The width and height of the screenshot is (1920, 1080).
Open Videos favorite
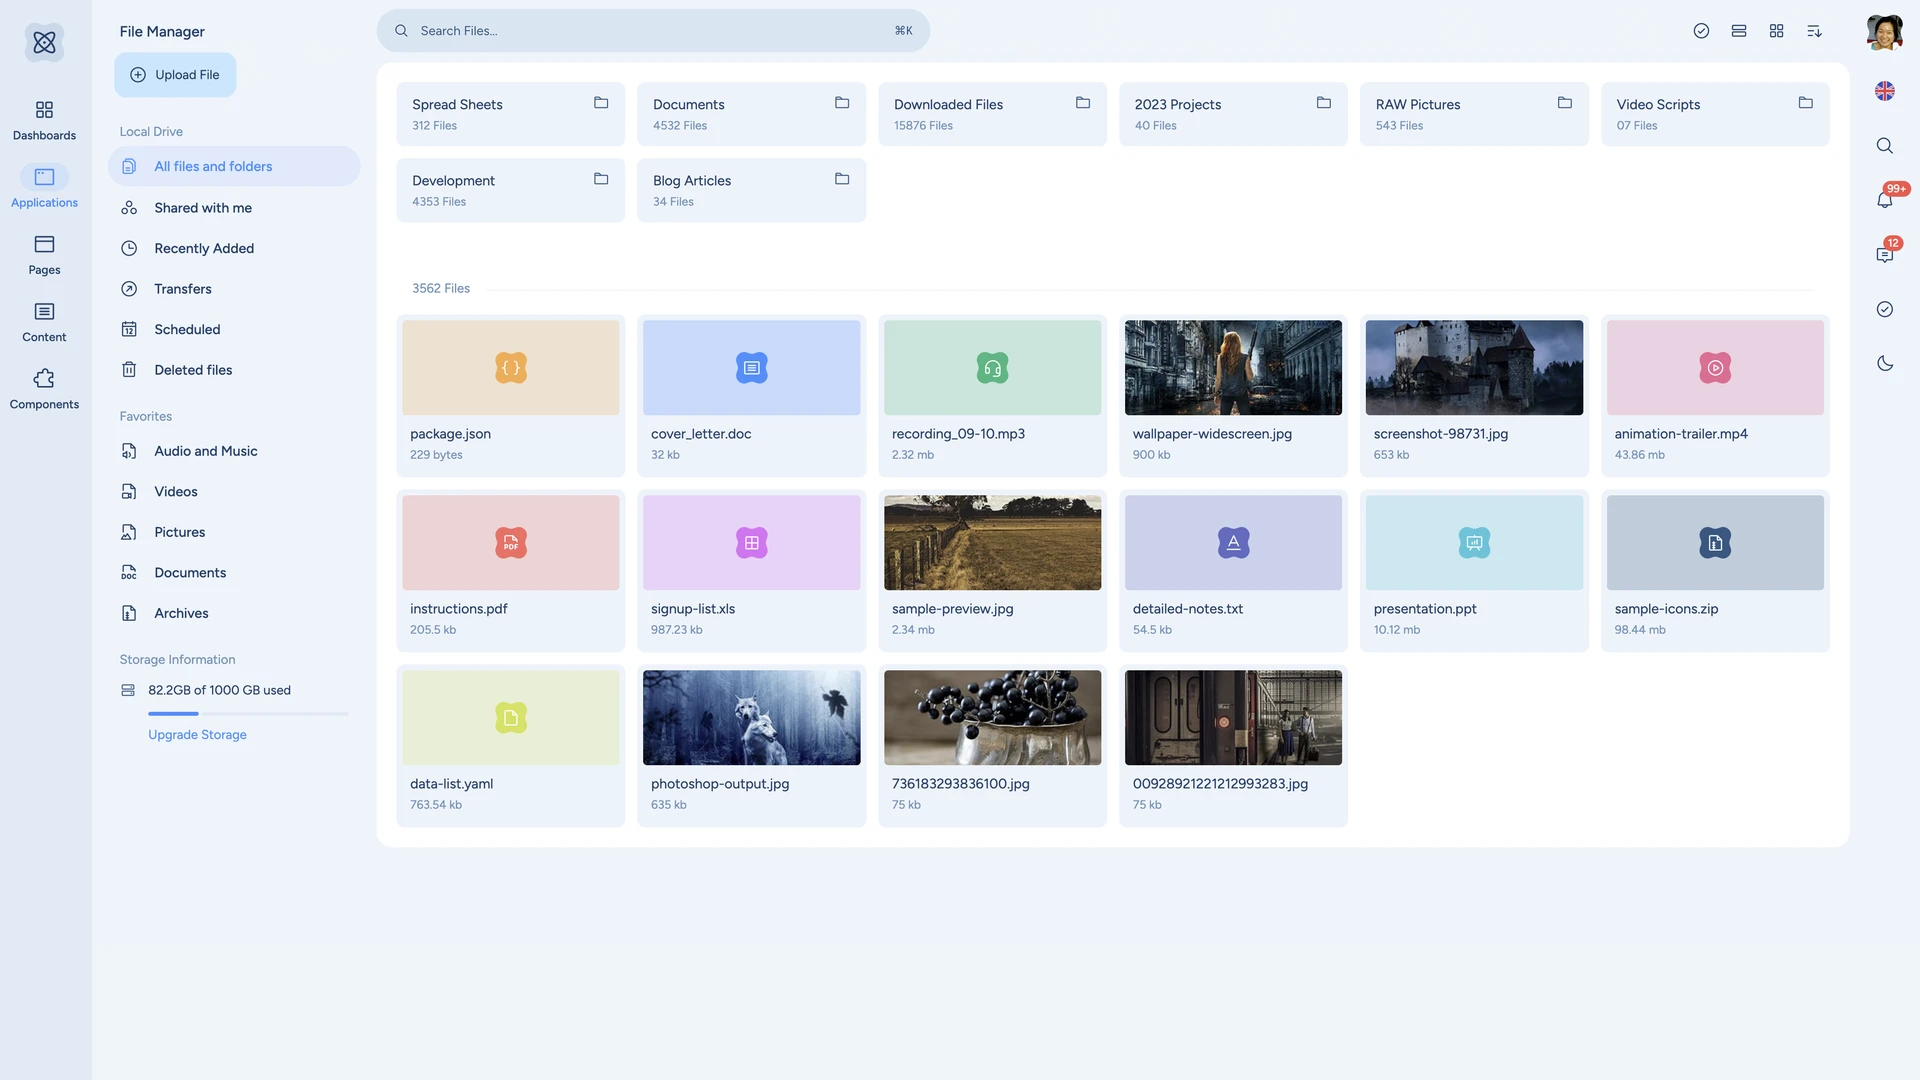click(234, 492)
